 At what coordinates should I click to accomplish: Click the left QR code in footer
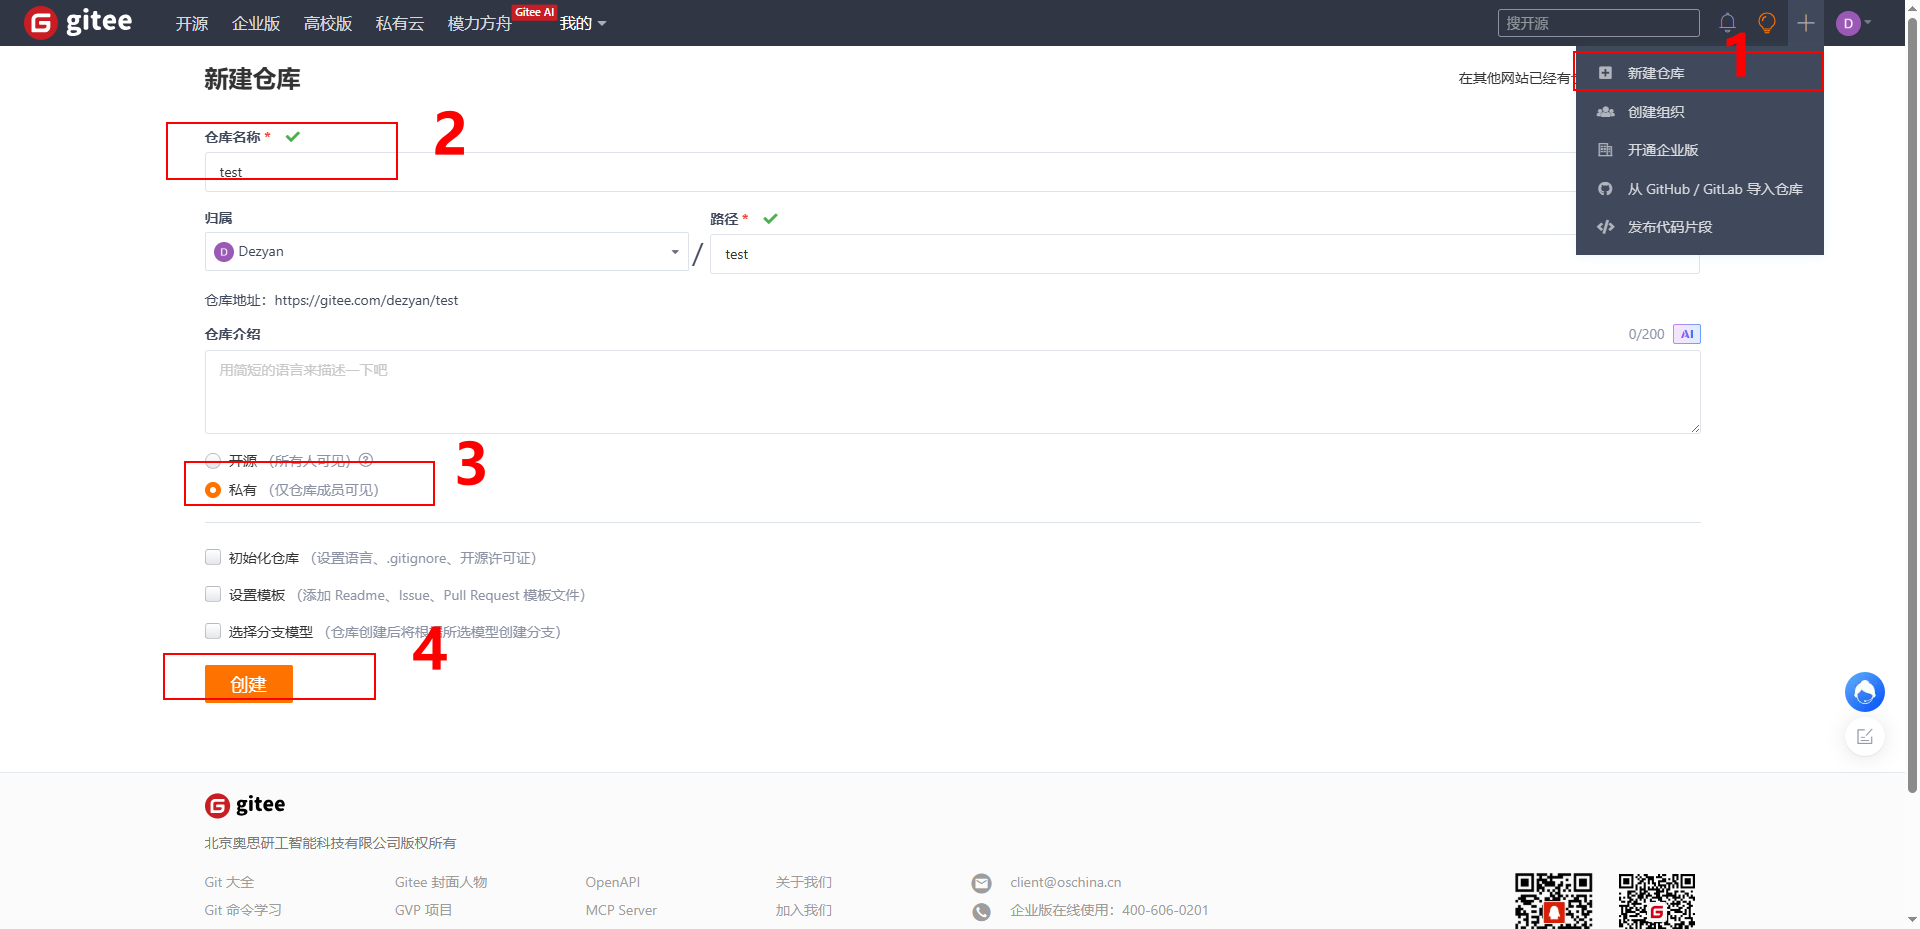click(x=1553, y=901)
